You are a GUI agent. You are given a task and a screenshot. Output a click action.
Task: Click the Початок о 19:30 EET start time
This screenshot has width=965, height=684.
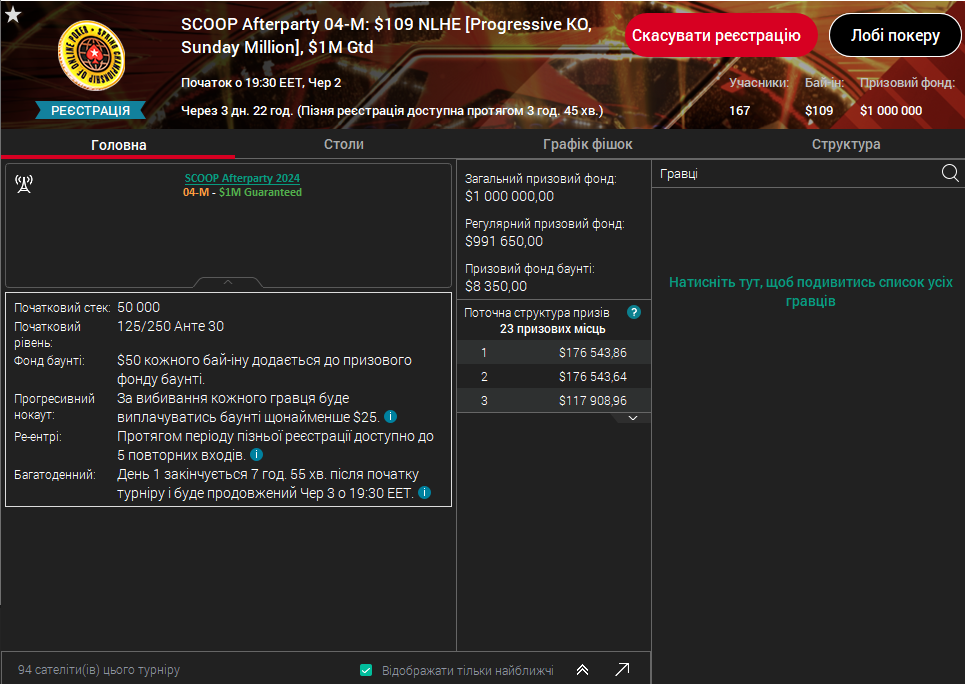tap(261, 82)
